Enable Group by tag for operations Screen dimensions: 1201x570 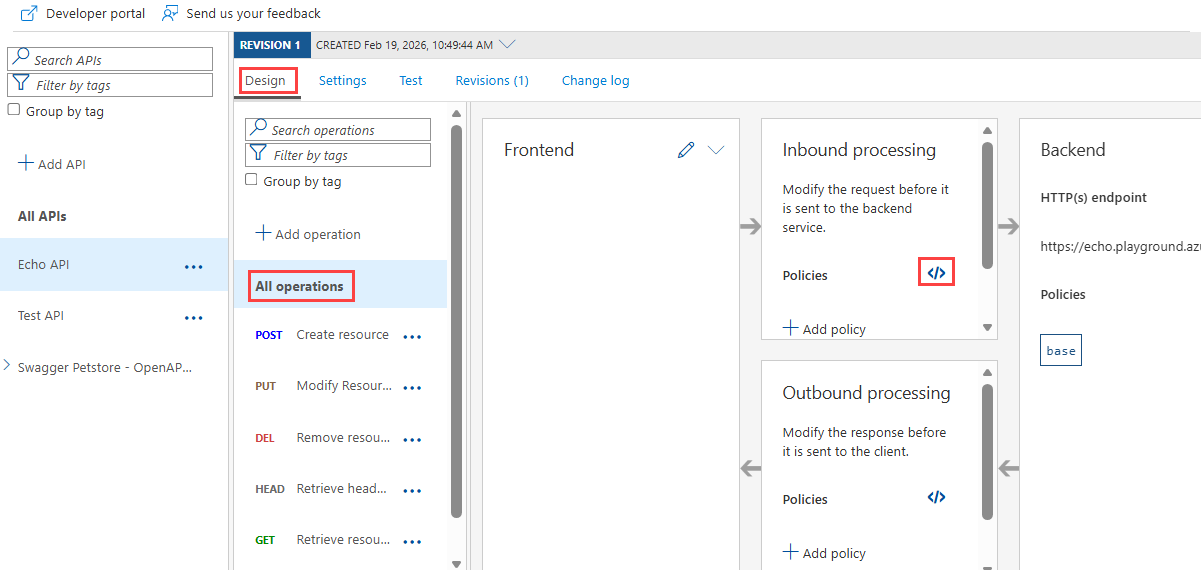(252, 181)
